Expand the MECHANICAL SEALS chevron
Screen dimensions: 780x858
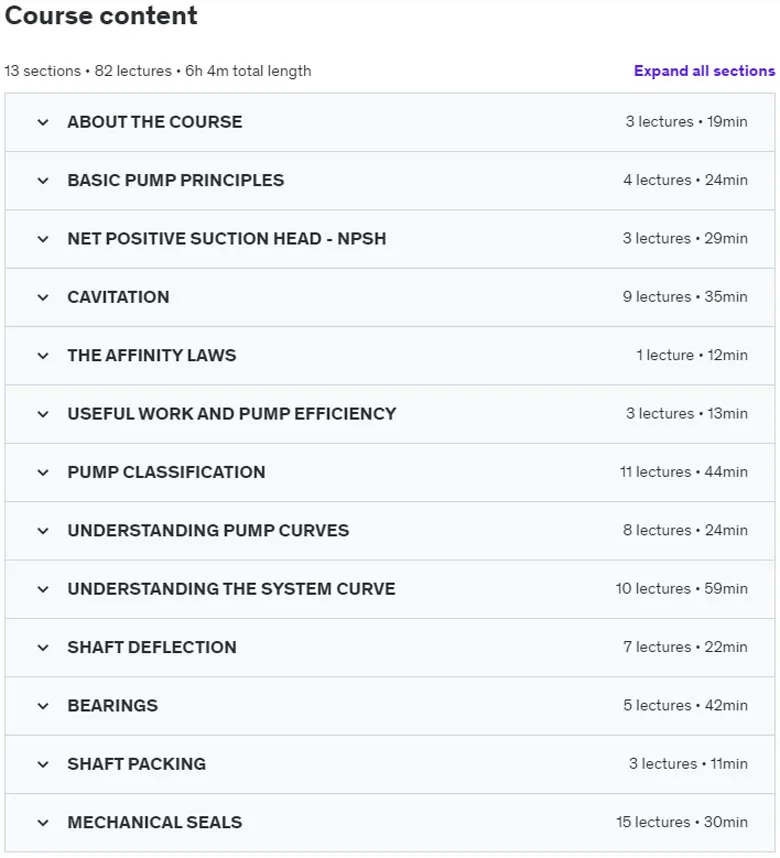tap(43, 822)
